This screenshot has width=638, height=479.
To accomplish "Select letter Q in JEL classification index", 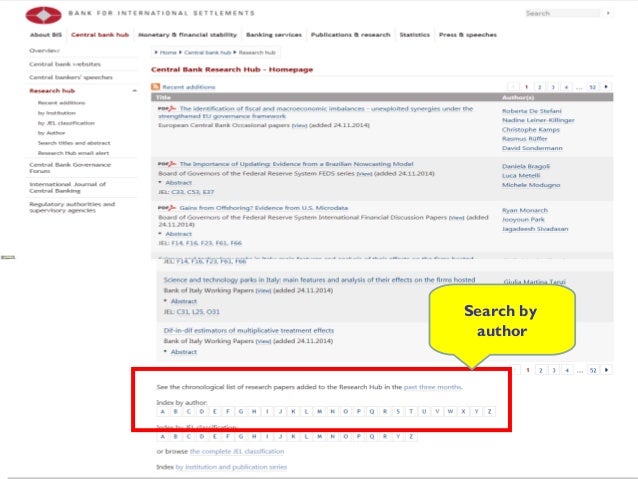I will (x=372, y=437).
